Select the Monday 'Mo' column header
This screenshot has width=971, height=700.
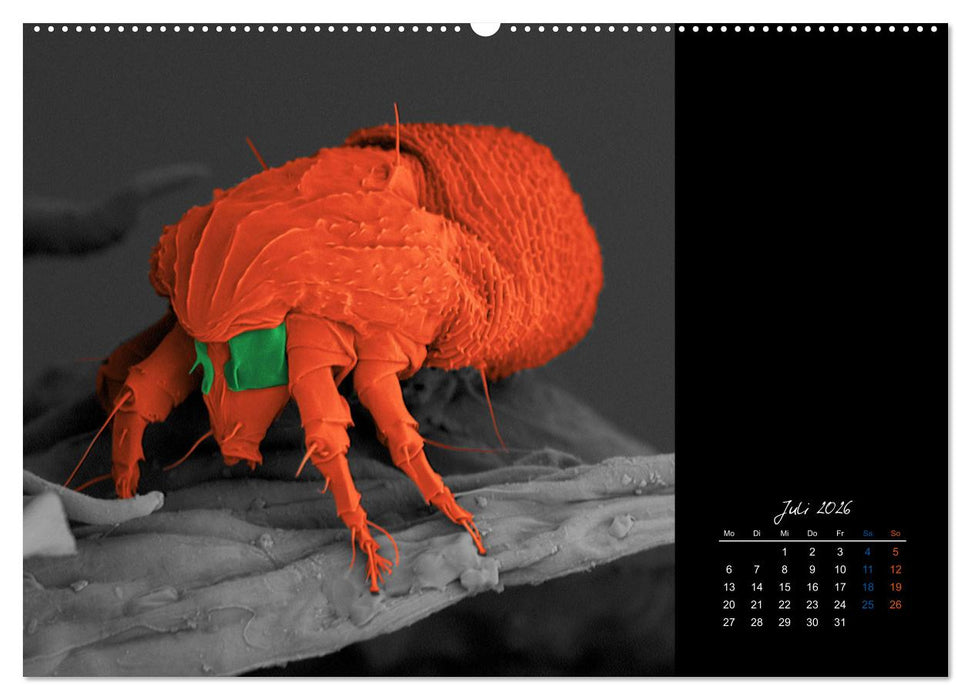point(729,533)
